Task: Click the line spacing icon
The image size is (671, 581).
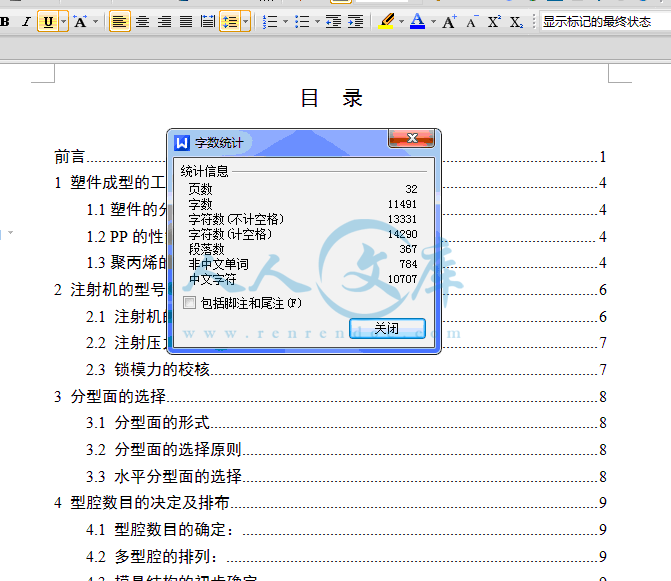Action: (x=230, y=21)
